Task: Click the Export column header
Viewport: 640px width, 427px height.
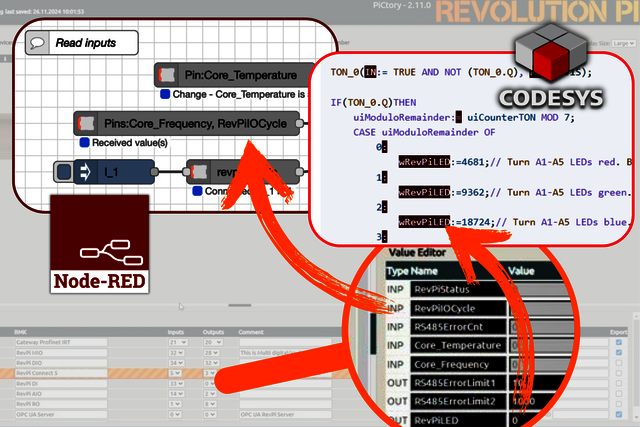Action: tap(618, 332)
